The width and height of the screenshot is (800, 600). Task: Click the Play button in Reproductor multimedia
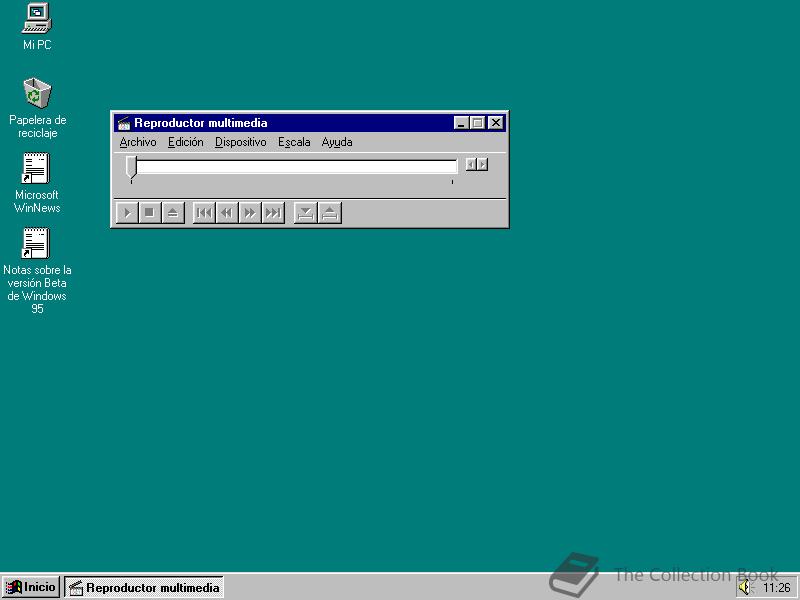[x=127, y=213]
